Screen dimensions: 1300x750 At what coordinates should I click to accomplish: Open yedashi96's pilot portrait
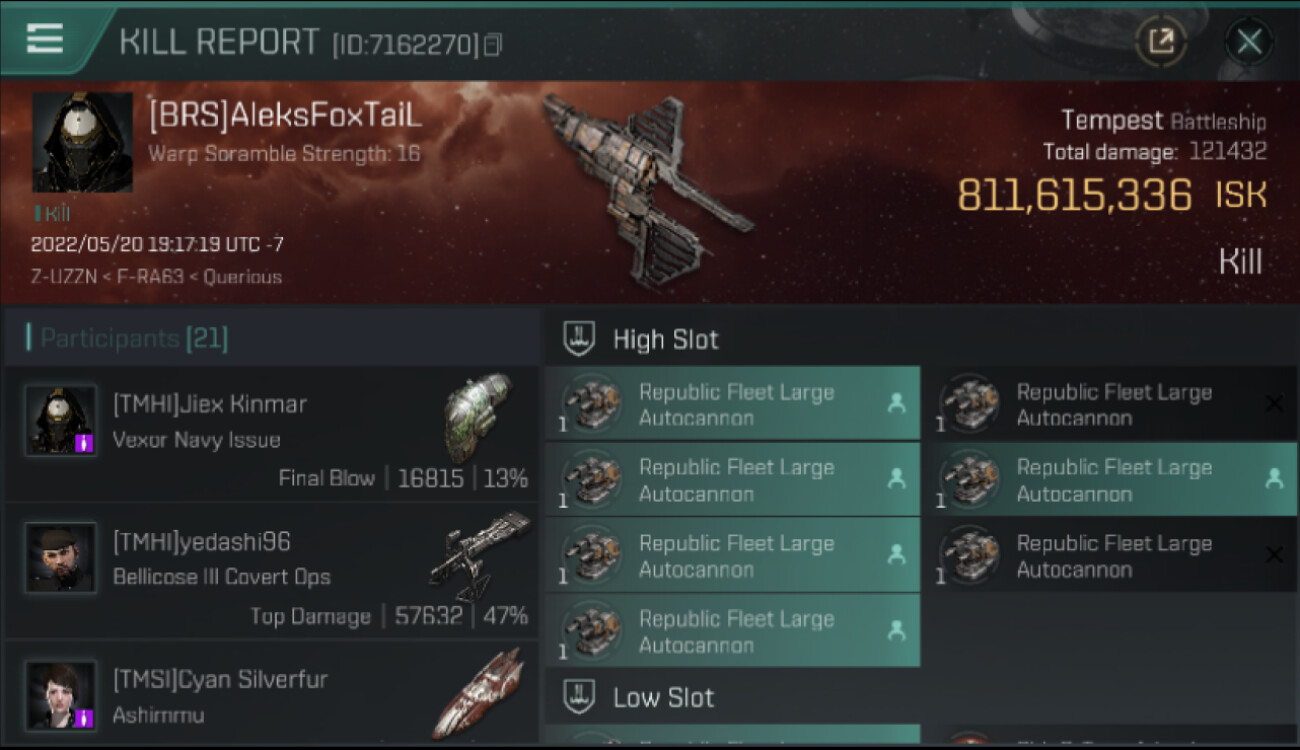point(61,557)
